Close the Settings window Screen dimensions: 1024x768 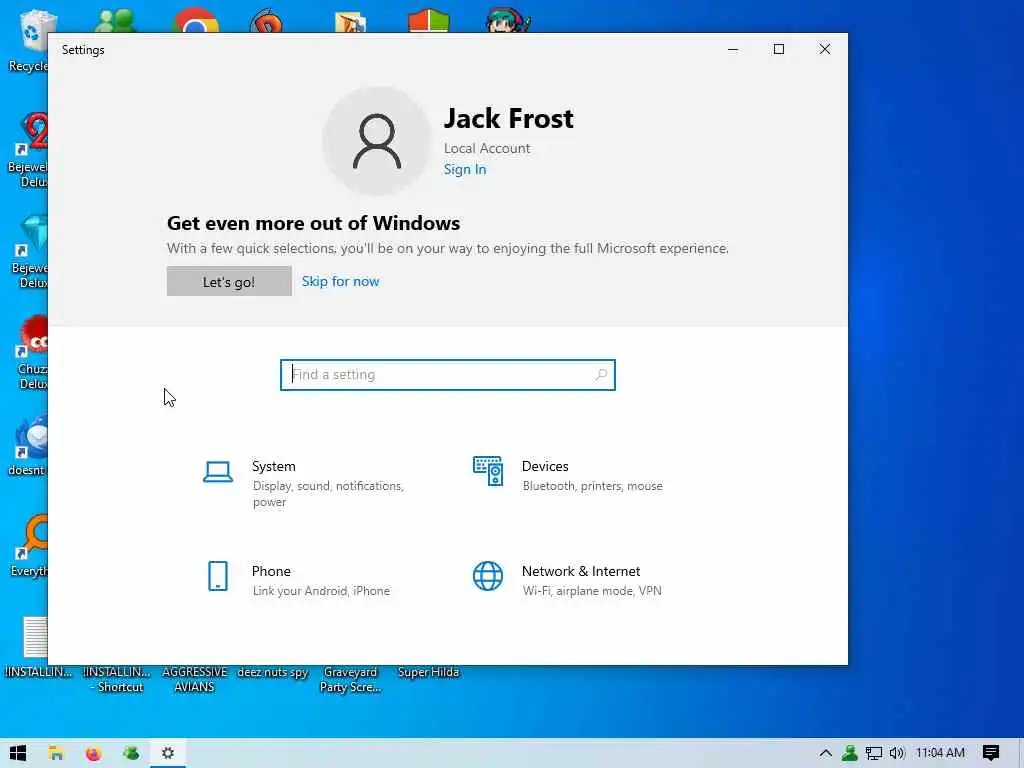click(825, 50)
